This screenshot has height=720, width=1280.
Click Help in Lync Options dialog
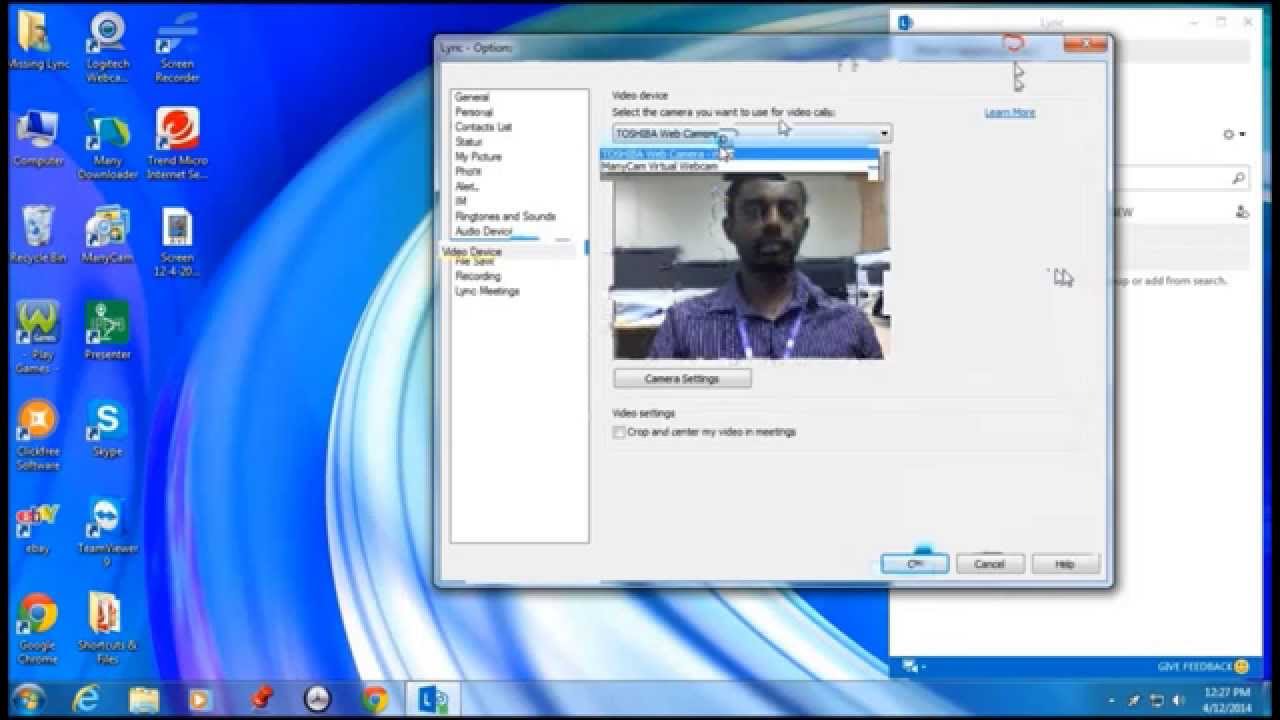[x=1065, y=564]
